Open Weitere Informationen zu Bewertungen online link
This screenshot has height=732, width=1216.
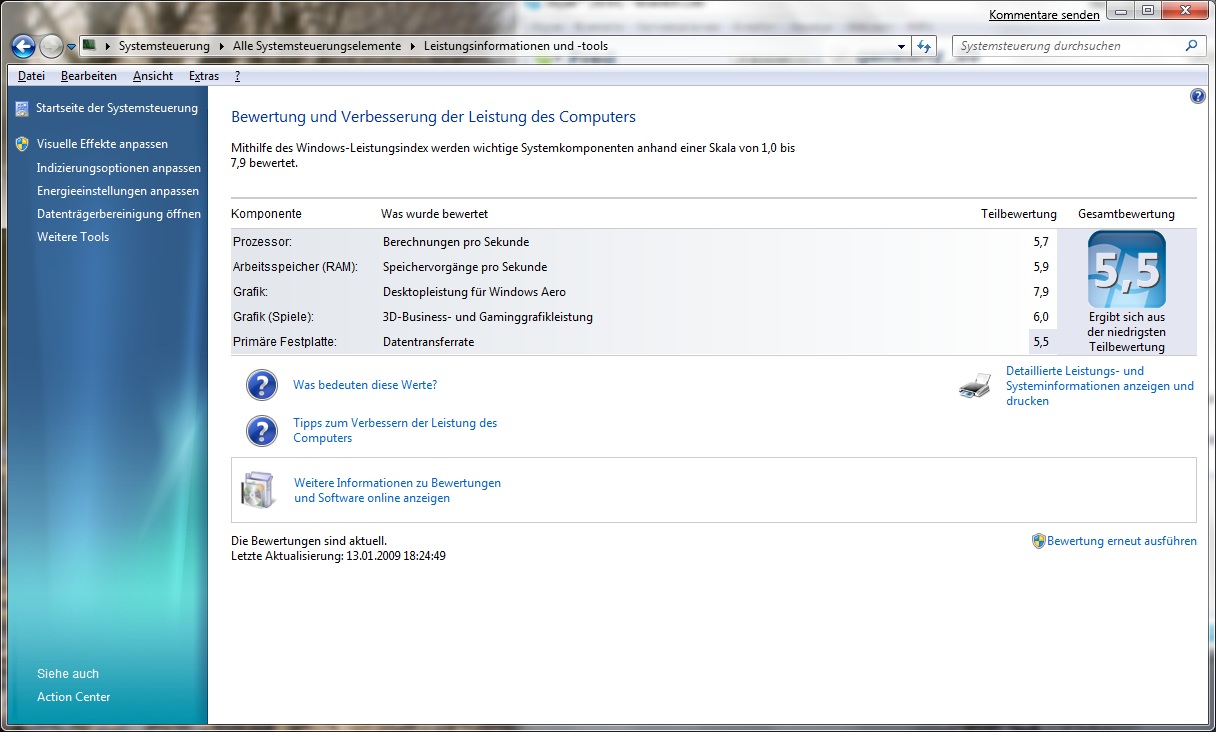pos(397,490)
